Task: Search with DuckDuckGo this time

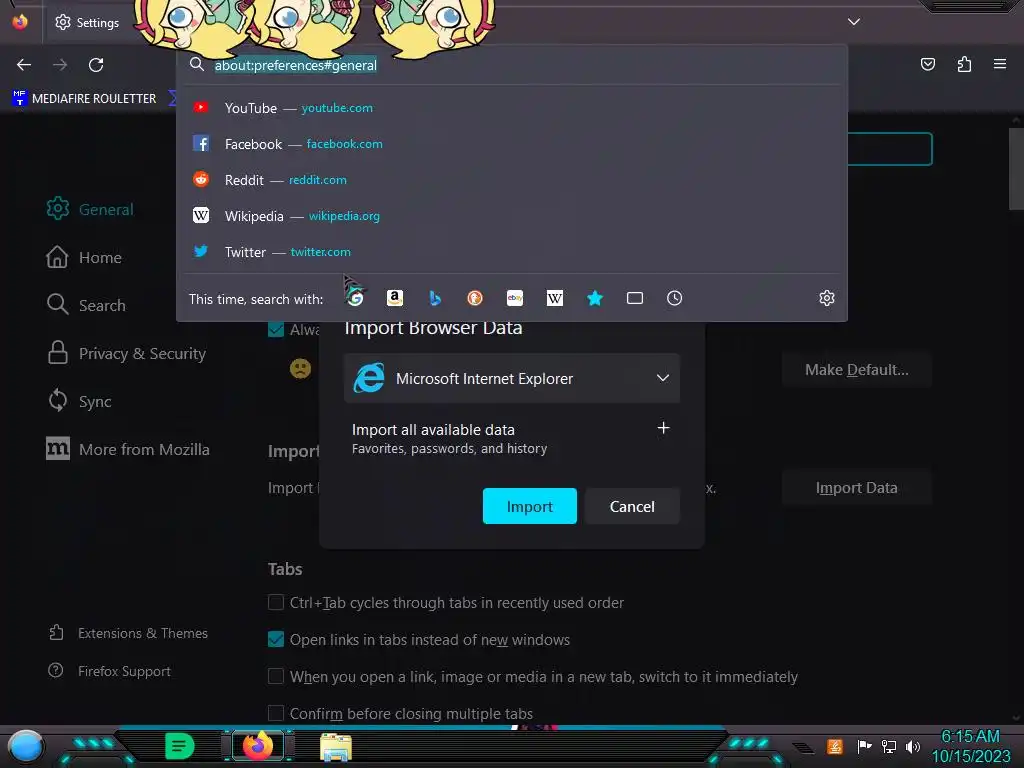Action: tap(475, 298)
